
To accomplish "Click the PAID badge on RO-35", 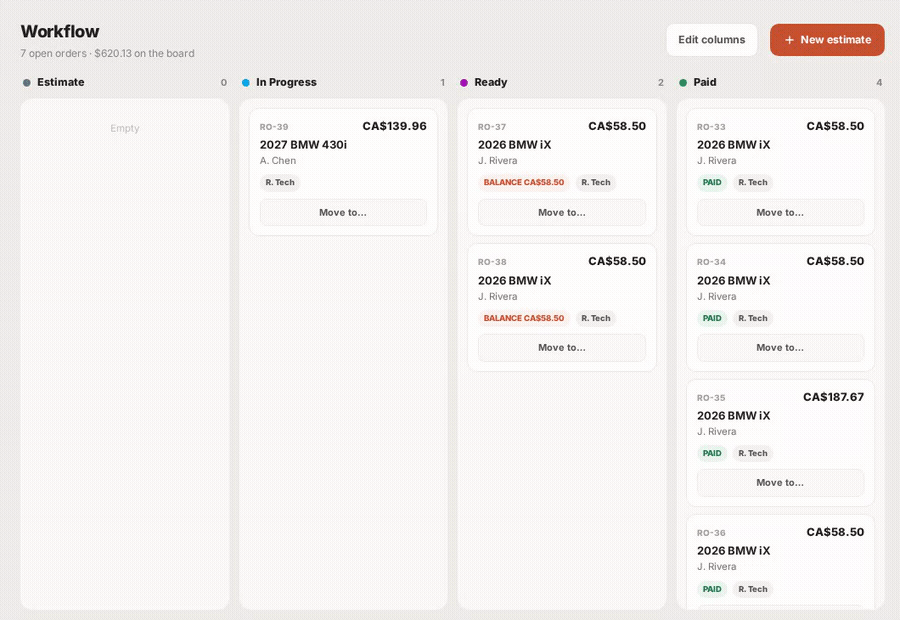I will pos(712,454).
